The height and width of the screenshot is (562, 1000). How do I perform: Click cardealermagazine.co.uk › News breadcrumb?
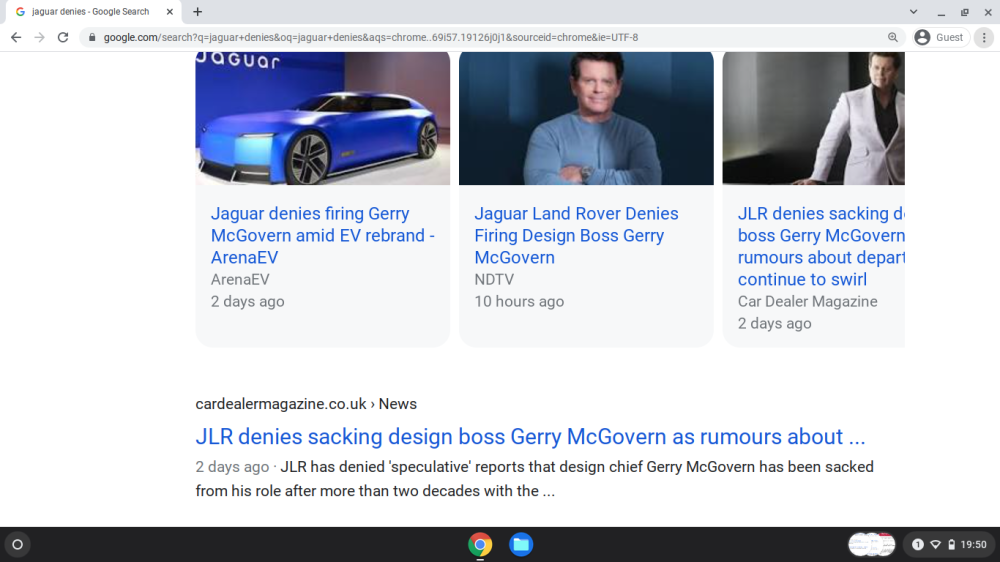306,404
